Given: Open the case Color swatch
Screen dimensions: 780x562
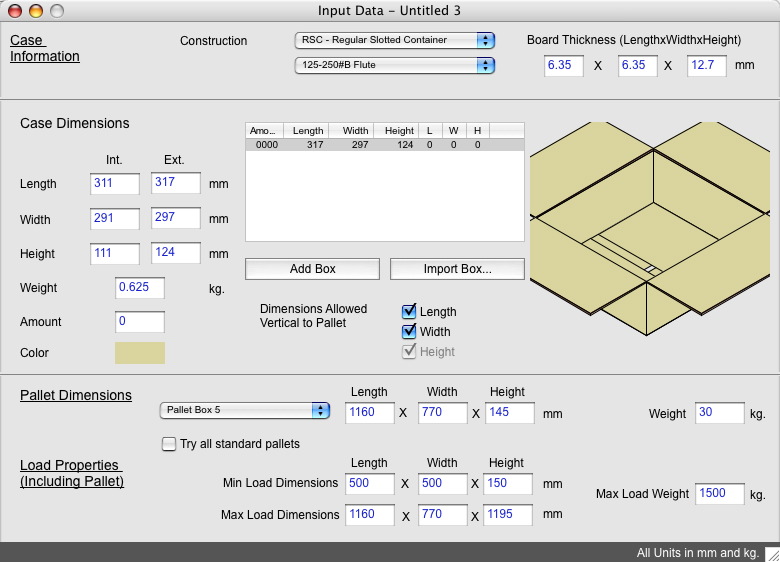Looking at the screenshot, I should (140, 353).
